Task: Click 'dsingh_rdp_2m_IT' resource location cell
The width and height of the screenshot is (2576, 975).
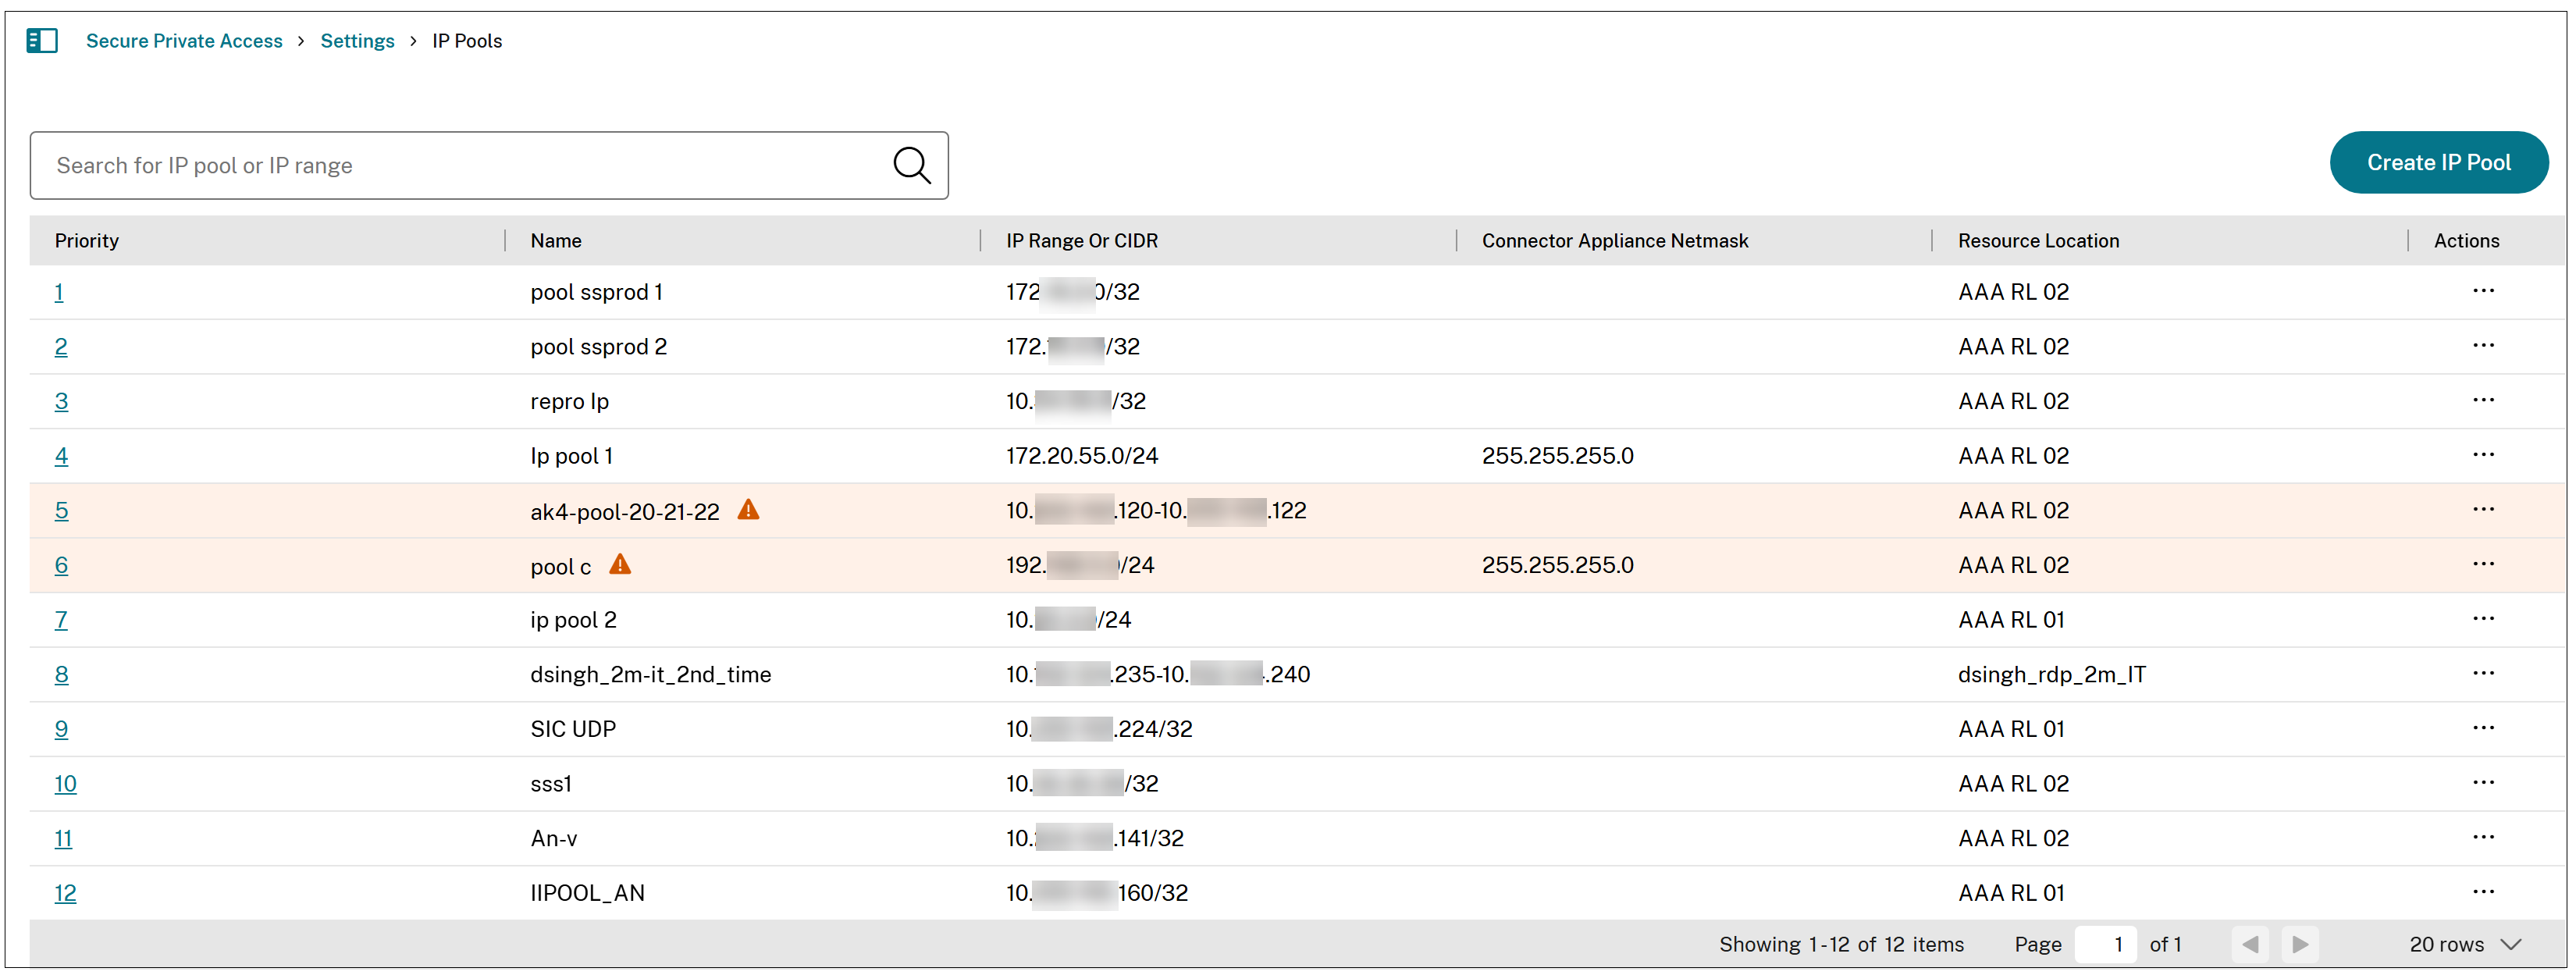Action: pos(2051,674)
